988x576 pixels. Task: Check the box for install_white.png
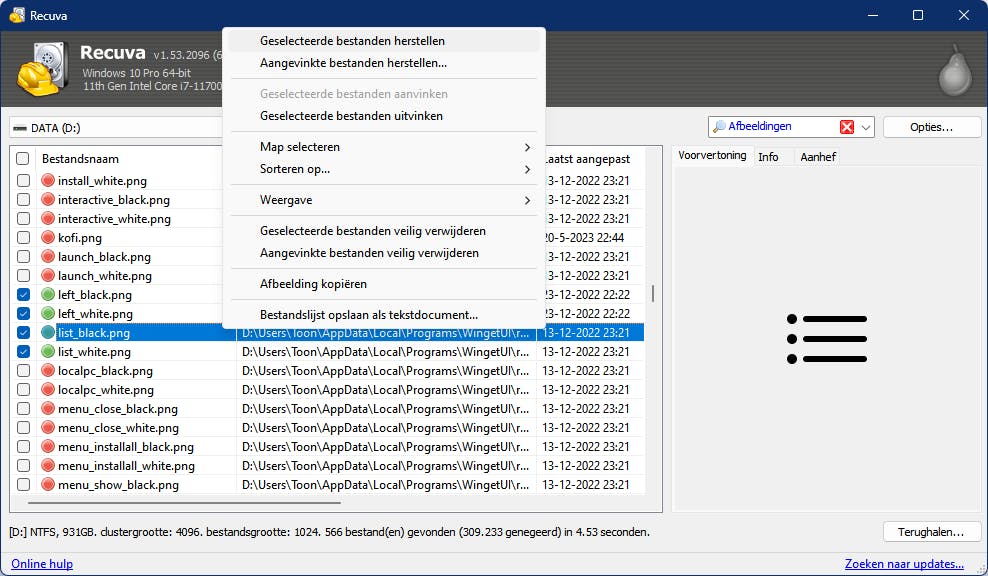[23, 181]
